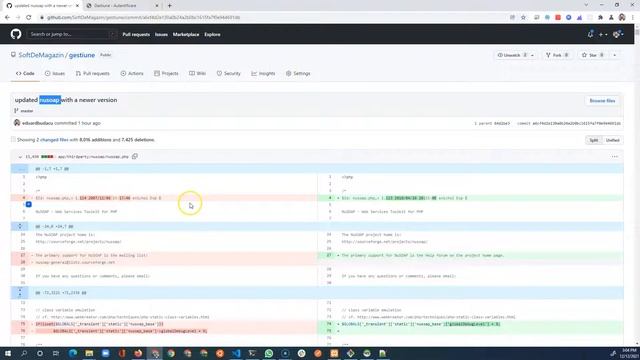Open the Windows Start menu
Viewport: 640px width, 360px height.
point(7,353)
